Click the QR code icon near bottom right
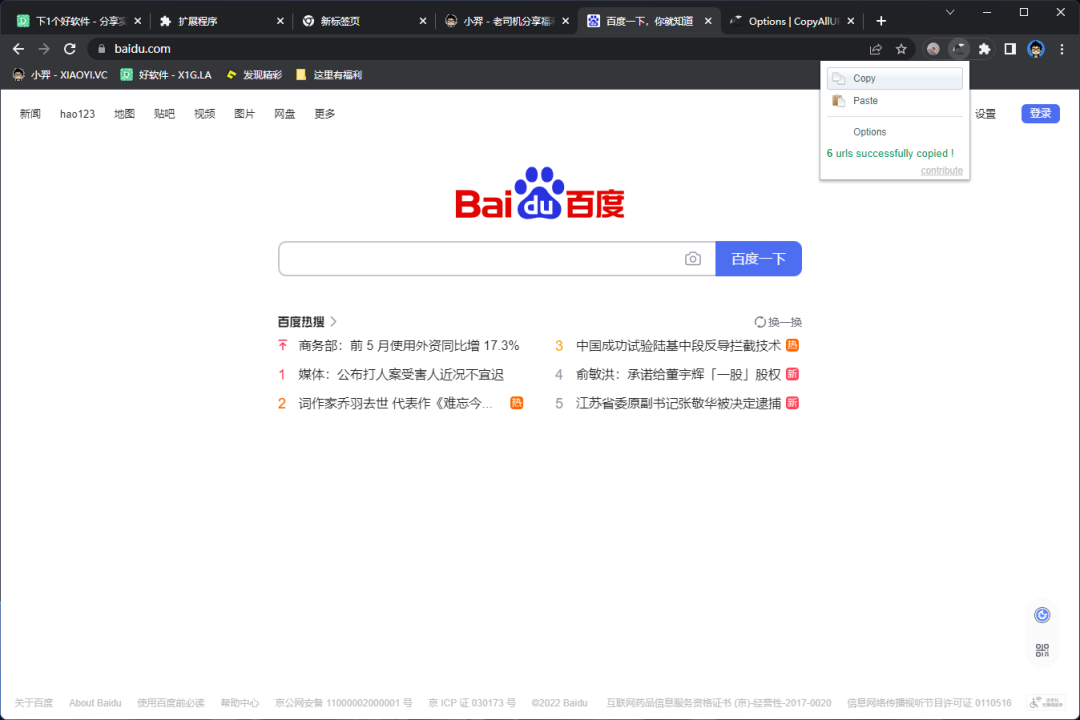The width and height of the screenshot is (1080, 720). coord(1042,648)
